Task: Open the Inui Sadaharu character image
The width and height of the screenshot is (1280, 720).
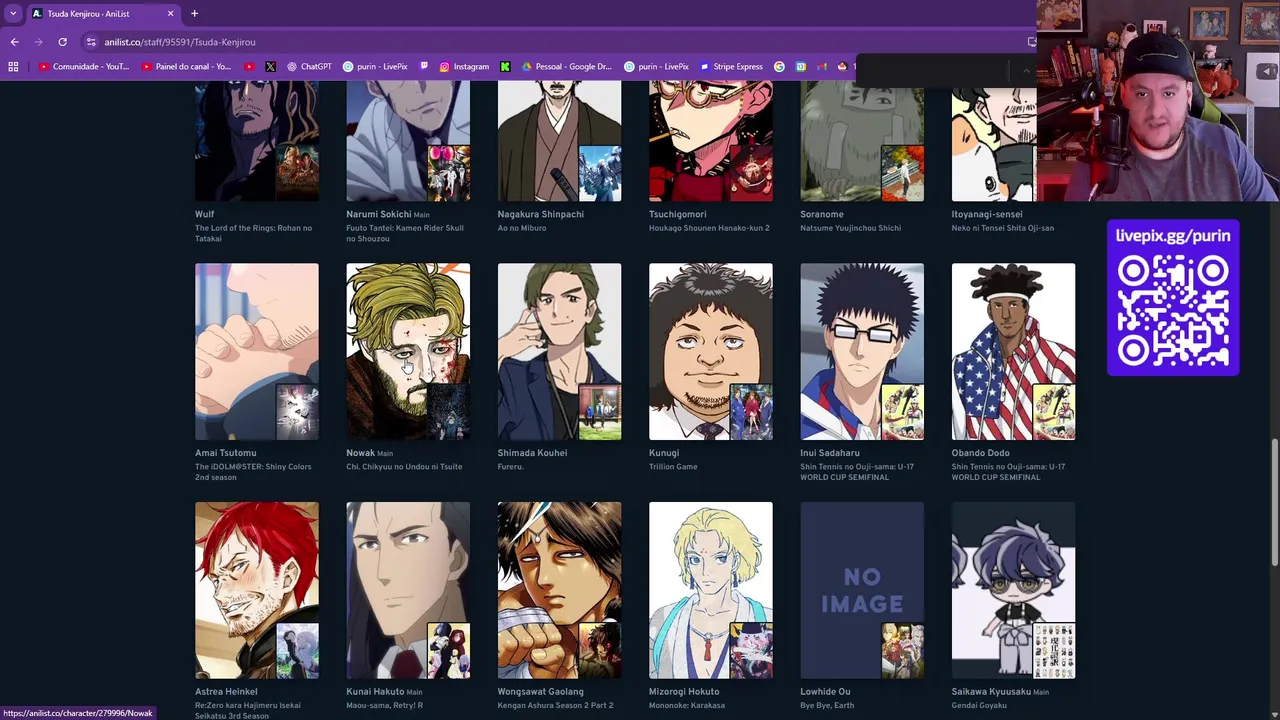Action: 862,352
